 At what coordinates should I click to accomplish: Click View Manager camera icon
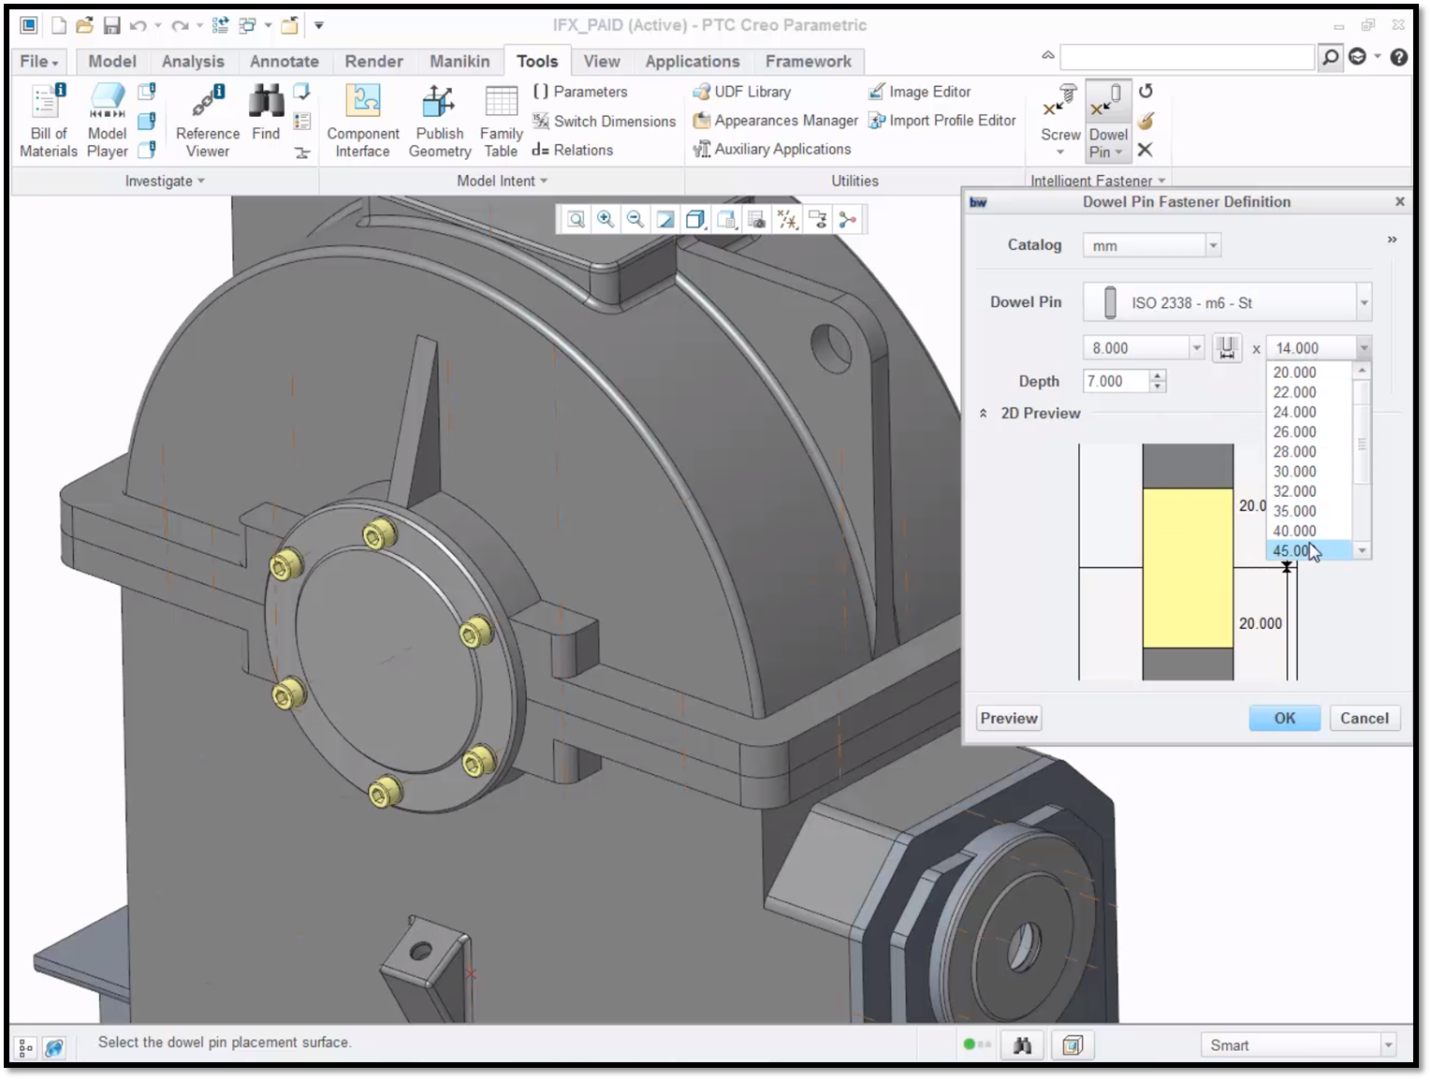(x=757, y=219)
